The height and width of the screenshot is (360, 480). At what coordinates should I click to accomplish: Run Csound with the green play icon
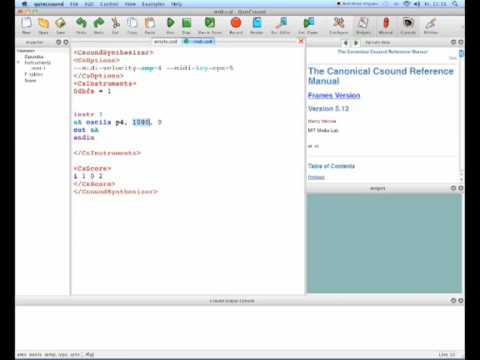170,25
